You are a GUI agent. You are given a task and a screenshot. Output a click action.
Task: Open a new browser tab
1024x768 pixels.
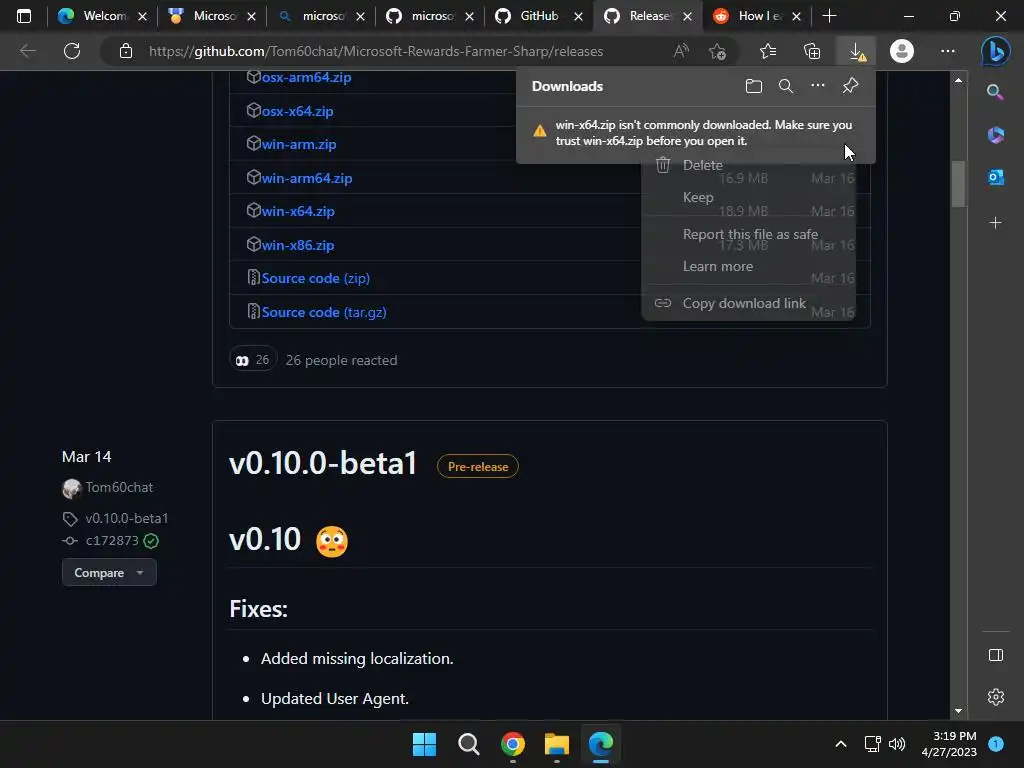[829, 16]
